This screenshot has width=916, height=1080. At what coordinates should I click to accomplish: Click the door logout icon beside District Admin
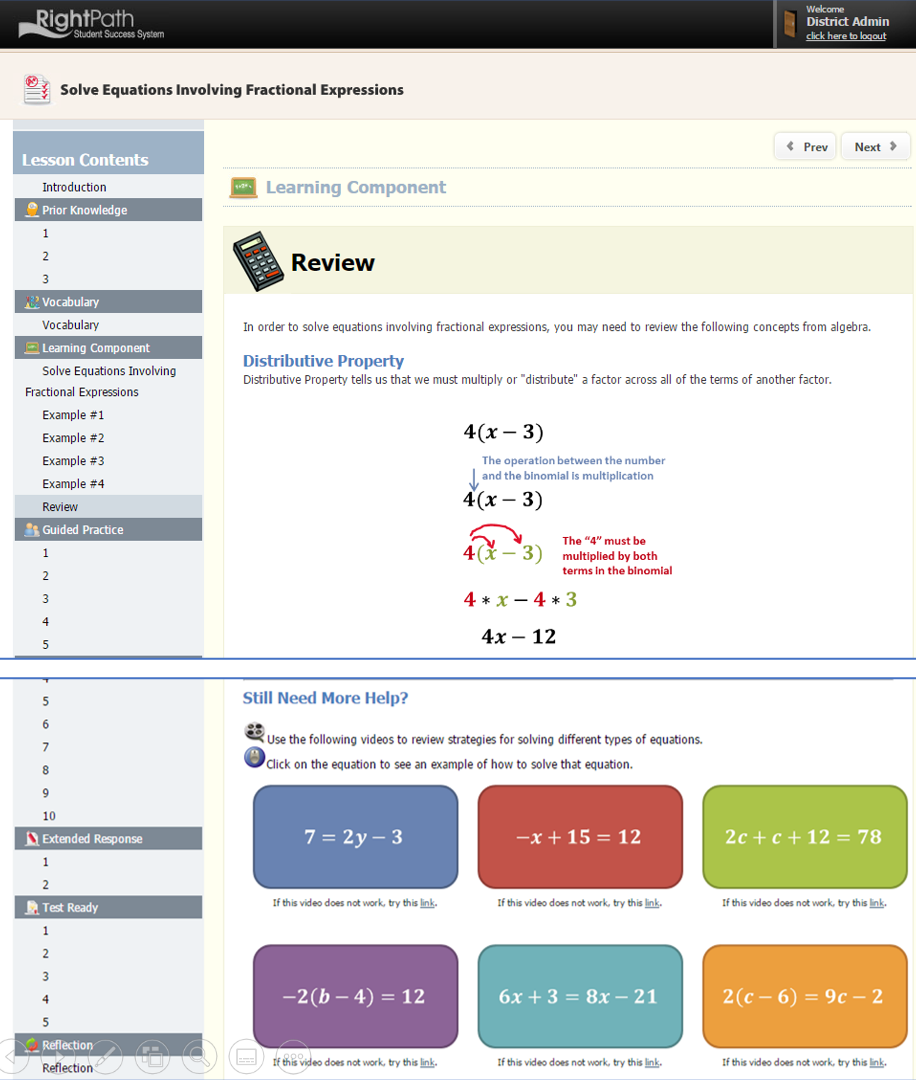(x=790, y=23)
